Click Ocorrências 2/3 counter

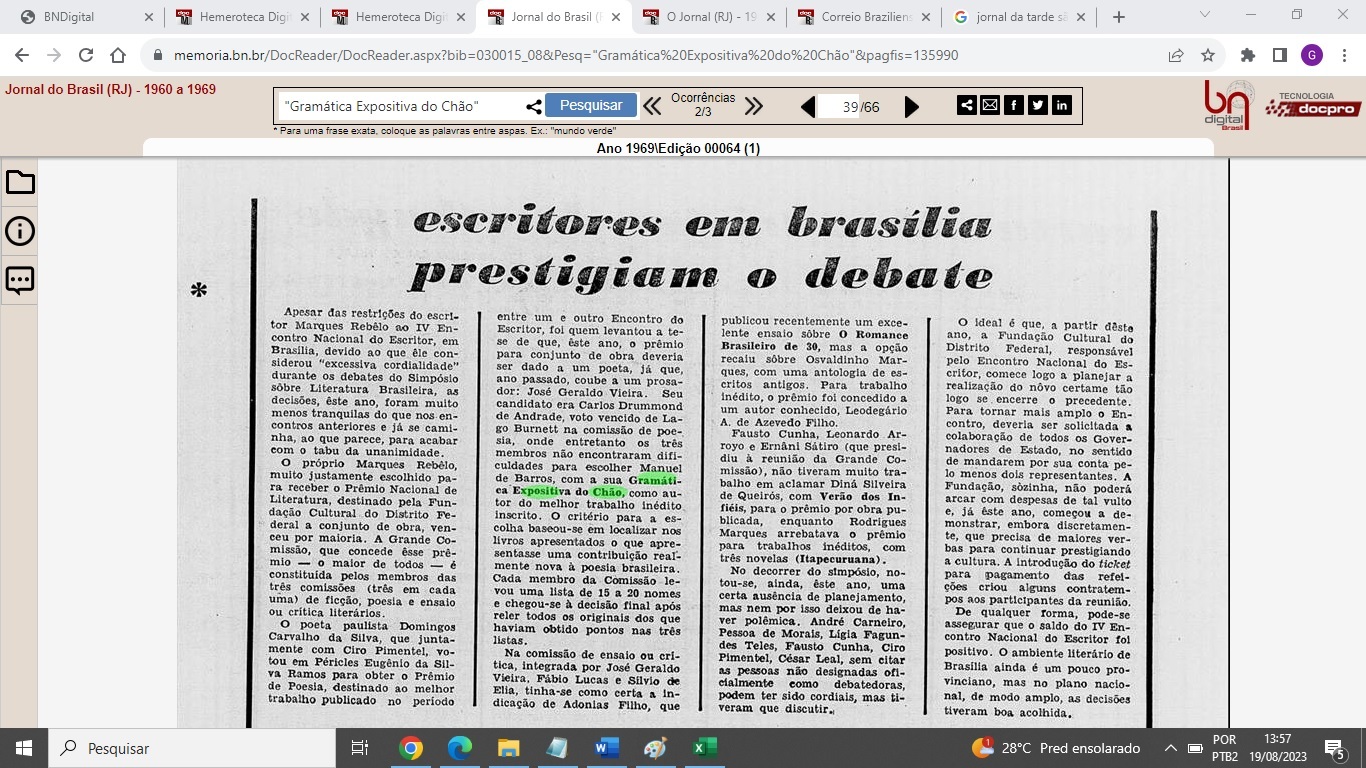pos(703,105)
